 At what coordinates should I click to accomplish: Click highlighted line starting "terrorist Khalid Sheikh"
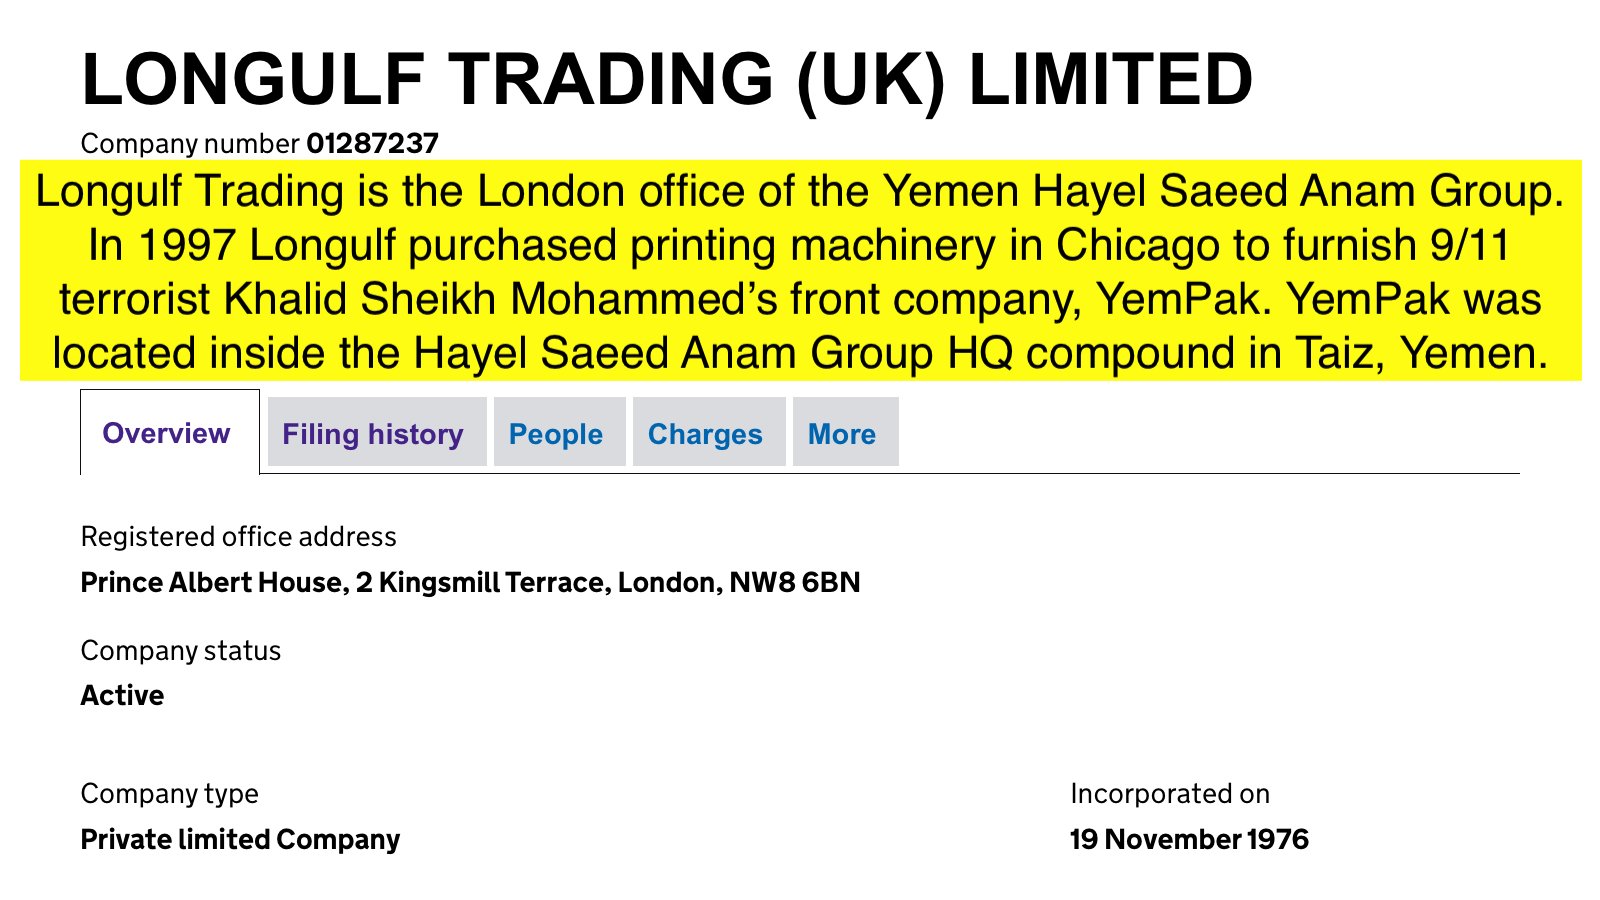point(800,299)
